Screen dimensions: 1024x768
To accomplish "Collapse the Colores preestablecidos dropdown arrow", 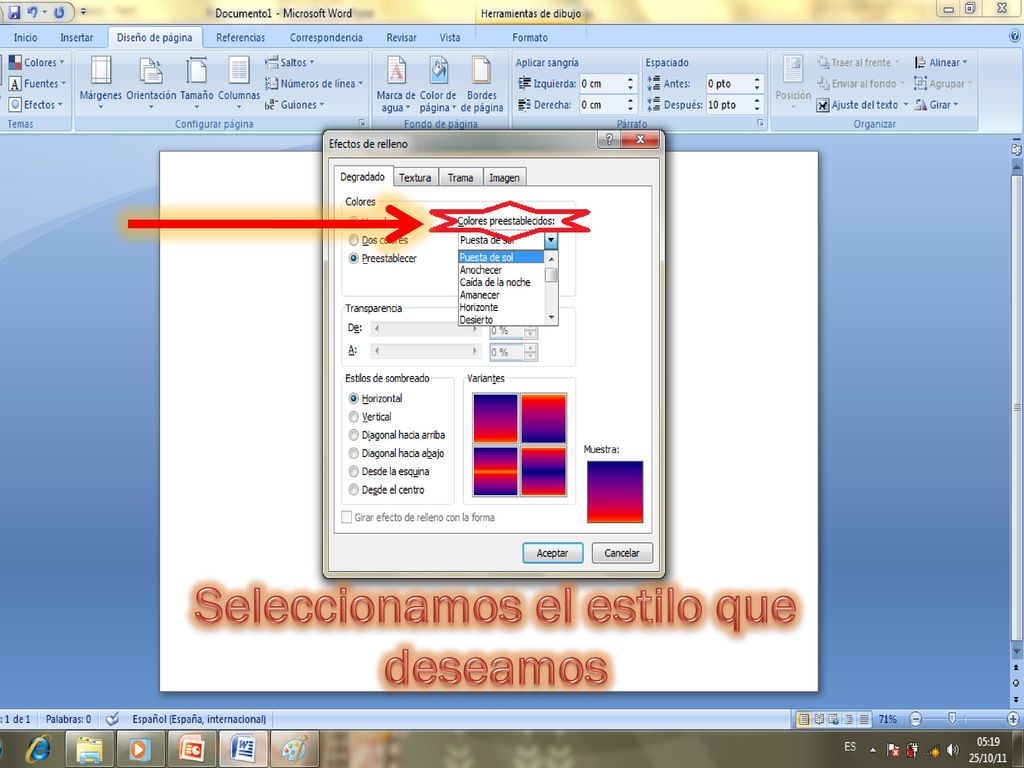I will coord(551,240).
